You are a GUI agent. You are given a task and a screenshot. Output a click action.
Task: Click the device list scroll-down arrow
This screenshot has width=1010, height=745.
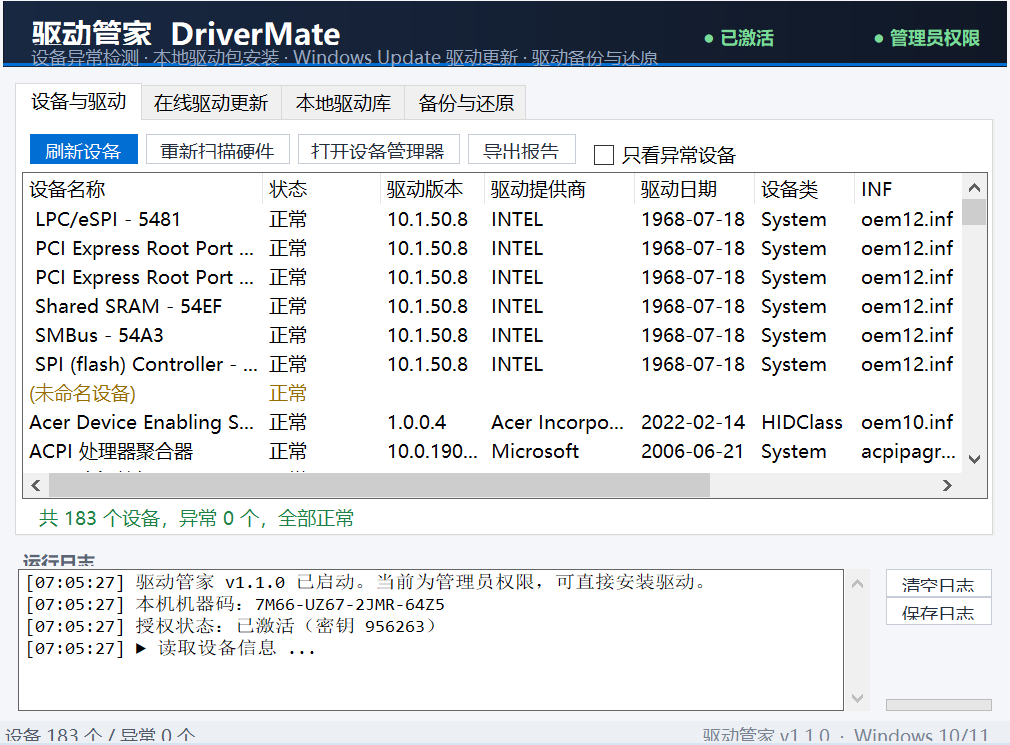click(x=974, y=460)
